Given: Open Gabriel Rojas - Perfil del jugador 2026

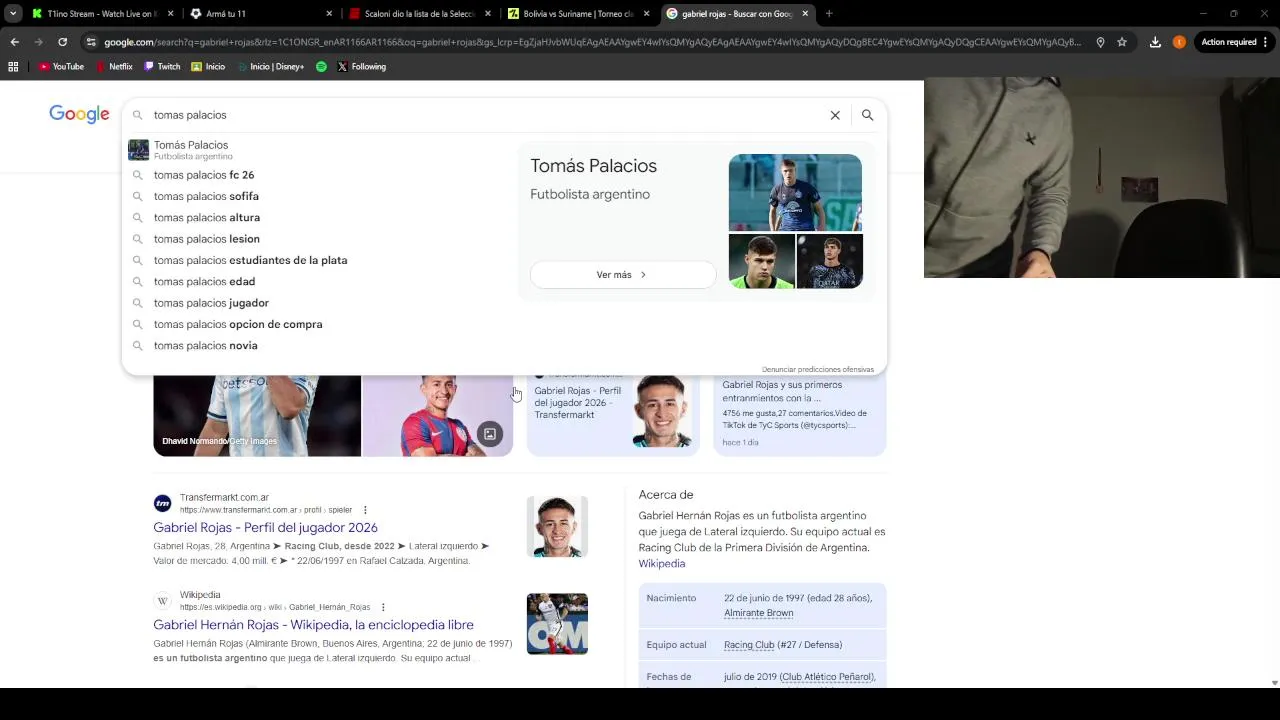Looking at the screenshot, I should [x=265, y=527].
